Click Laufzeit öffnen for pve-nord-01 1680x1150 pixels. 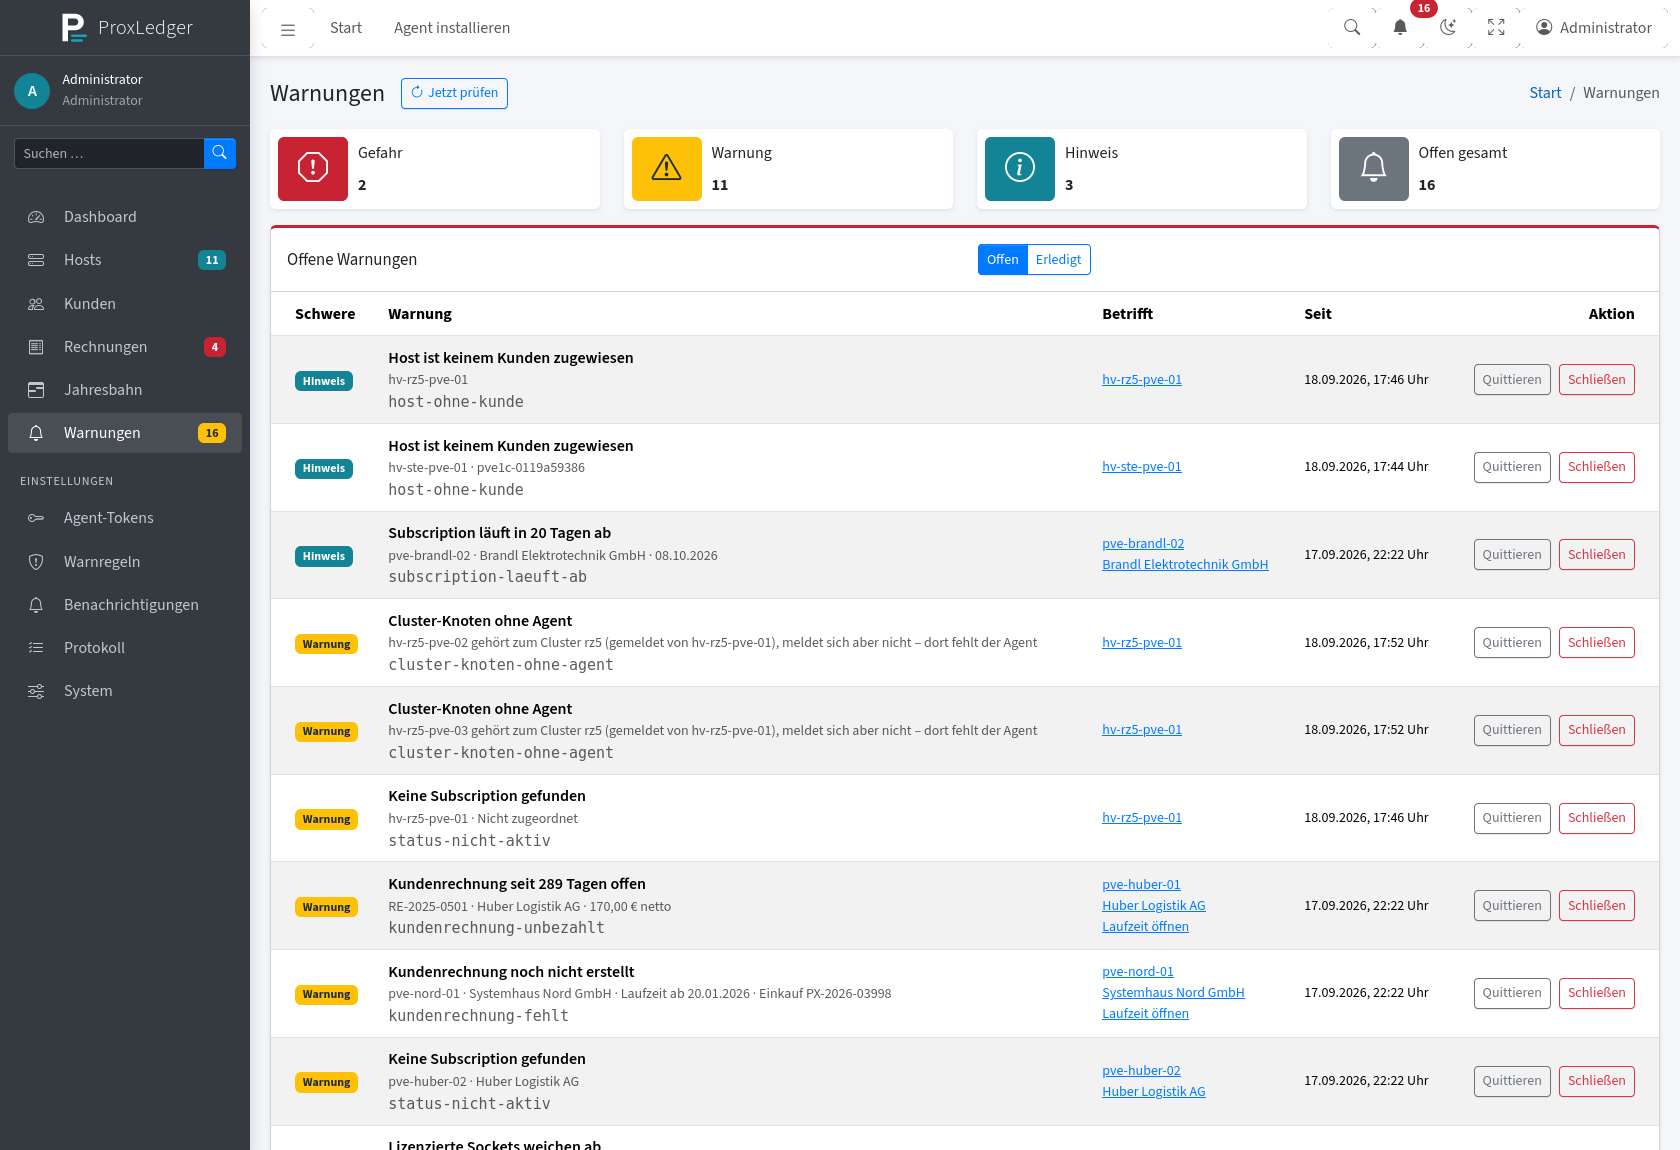coord(1145,1014)
